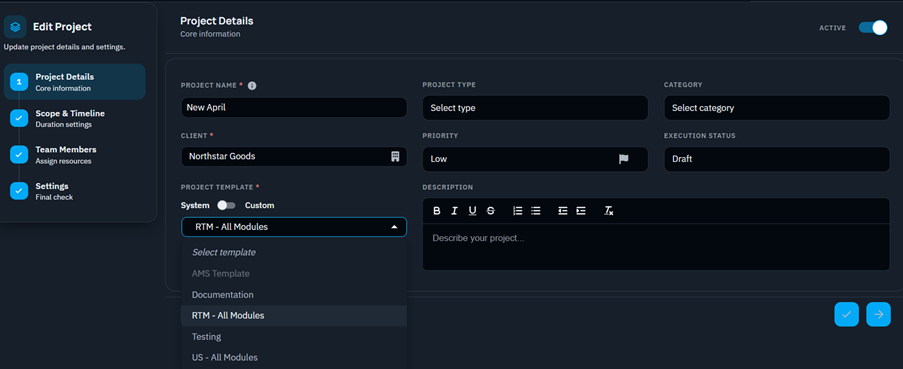903x369 pixels.
Task: Click the right arrow next button
Action: tap(878, 314)
